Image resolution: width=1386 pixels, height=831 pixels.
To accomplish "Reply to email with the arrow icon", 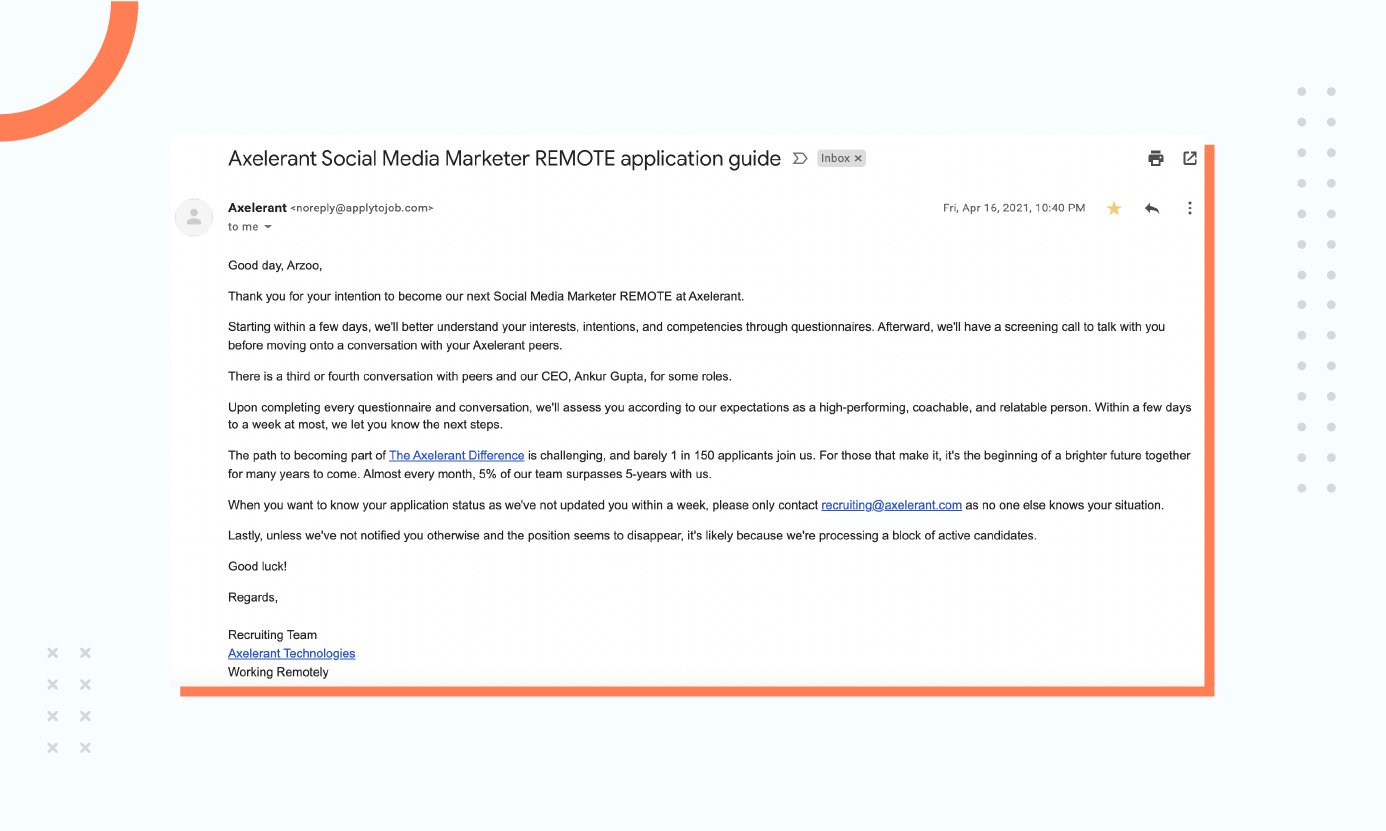I will point(1152,208).
